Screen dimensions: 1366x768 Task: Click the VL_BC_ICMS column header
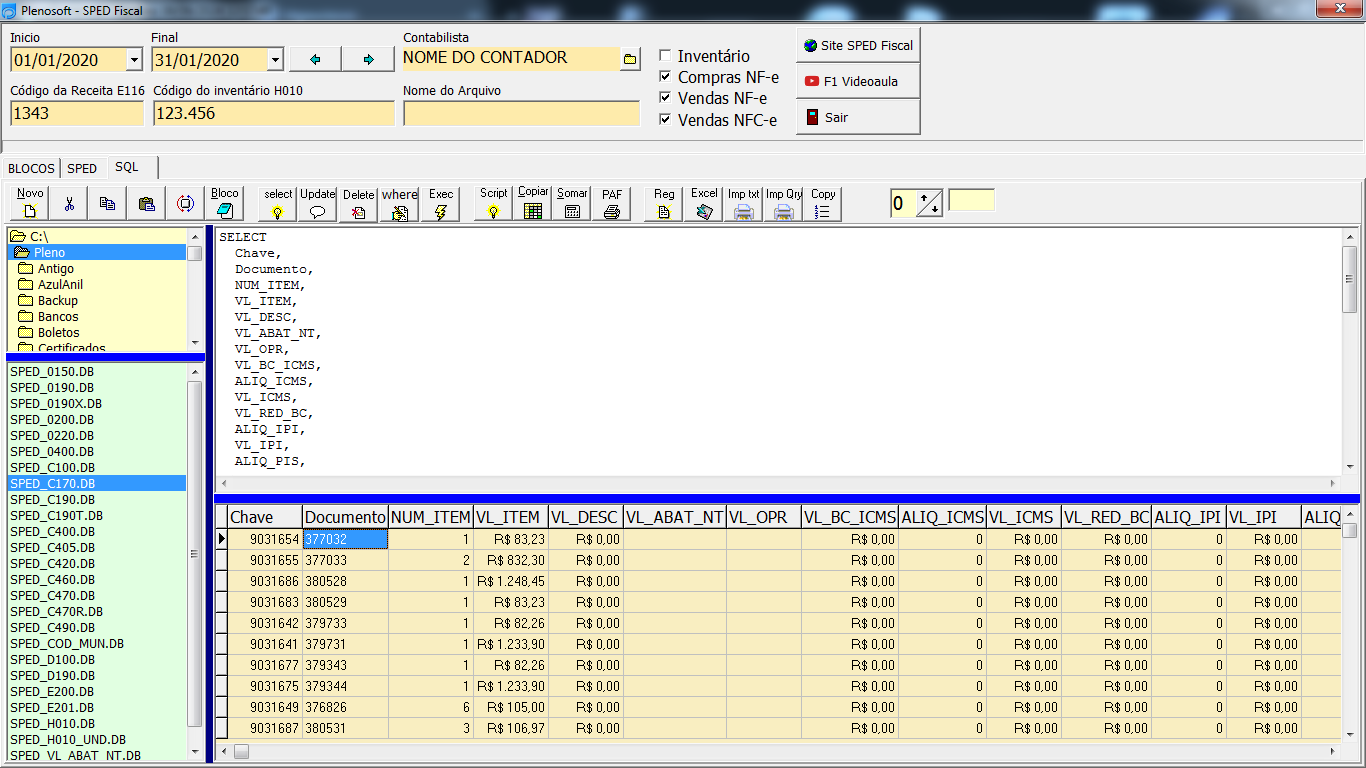click(x=849, y=517)
